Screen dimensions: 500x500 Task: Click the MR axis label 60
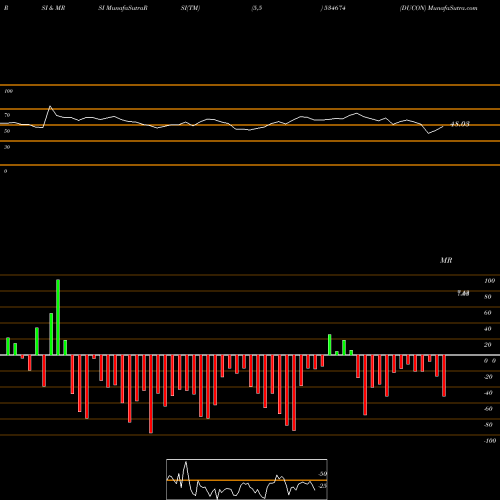(x=488, y=313)
